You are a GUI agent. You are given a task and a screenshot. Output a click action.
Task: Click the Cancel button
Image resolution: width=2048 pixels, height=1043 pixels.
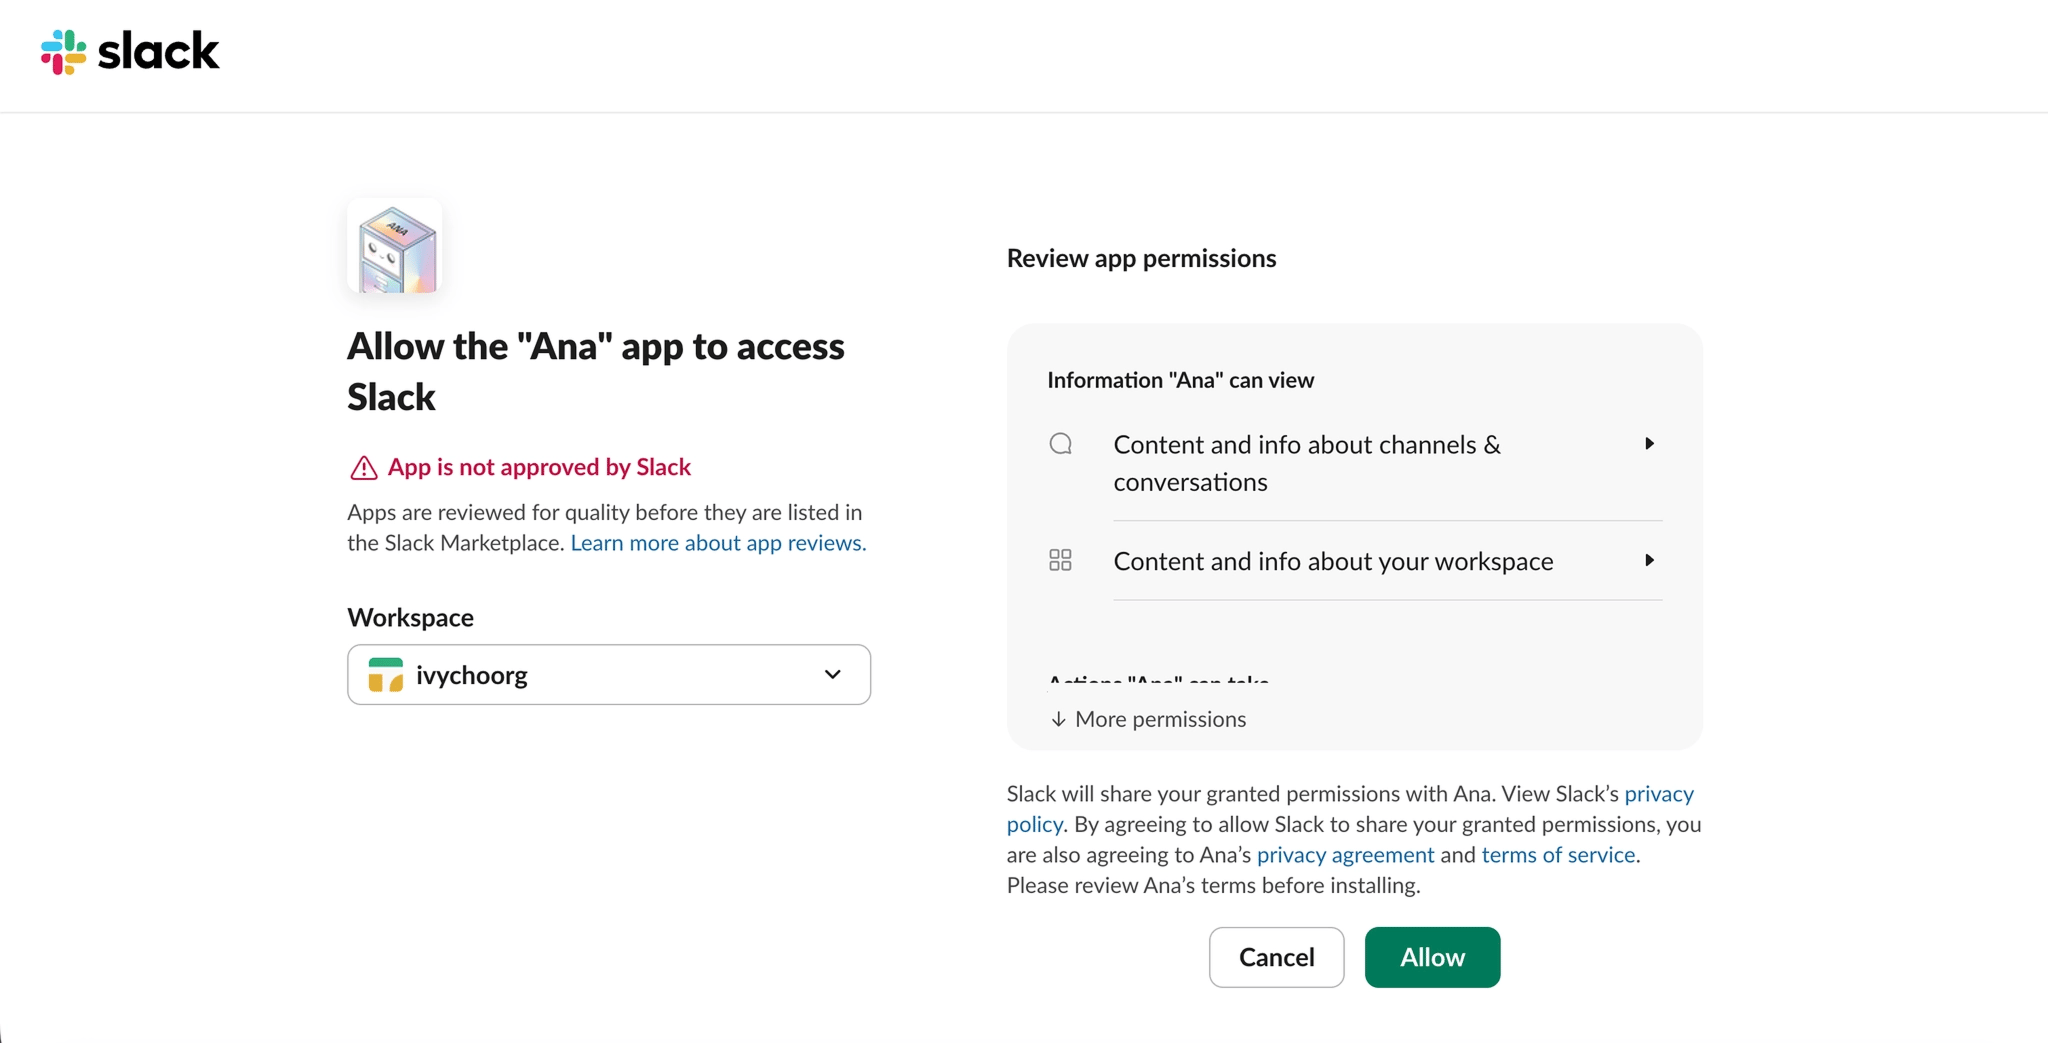[1277, 958]
